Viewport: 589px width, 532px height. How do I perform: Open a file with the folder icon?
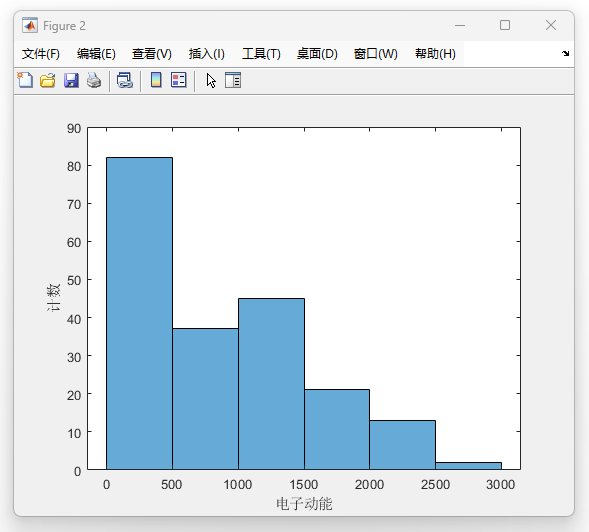[x=48, y=80]
